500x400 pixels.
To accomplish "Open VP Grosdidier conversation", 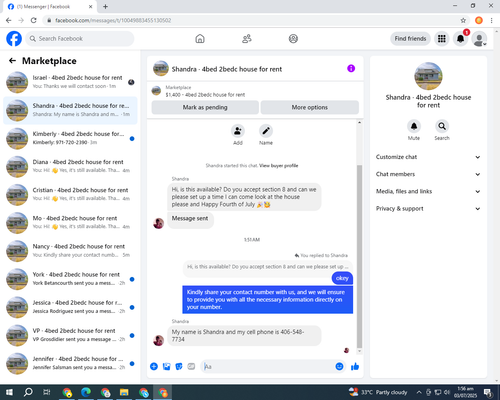I will [70, 336].
